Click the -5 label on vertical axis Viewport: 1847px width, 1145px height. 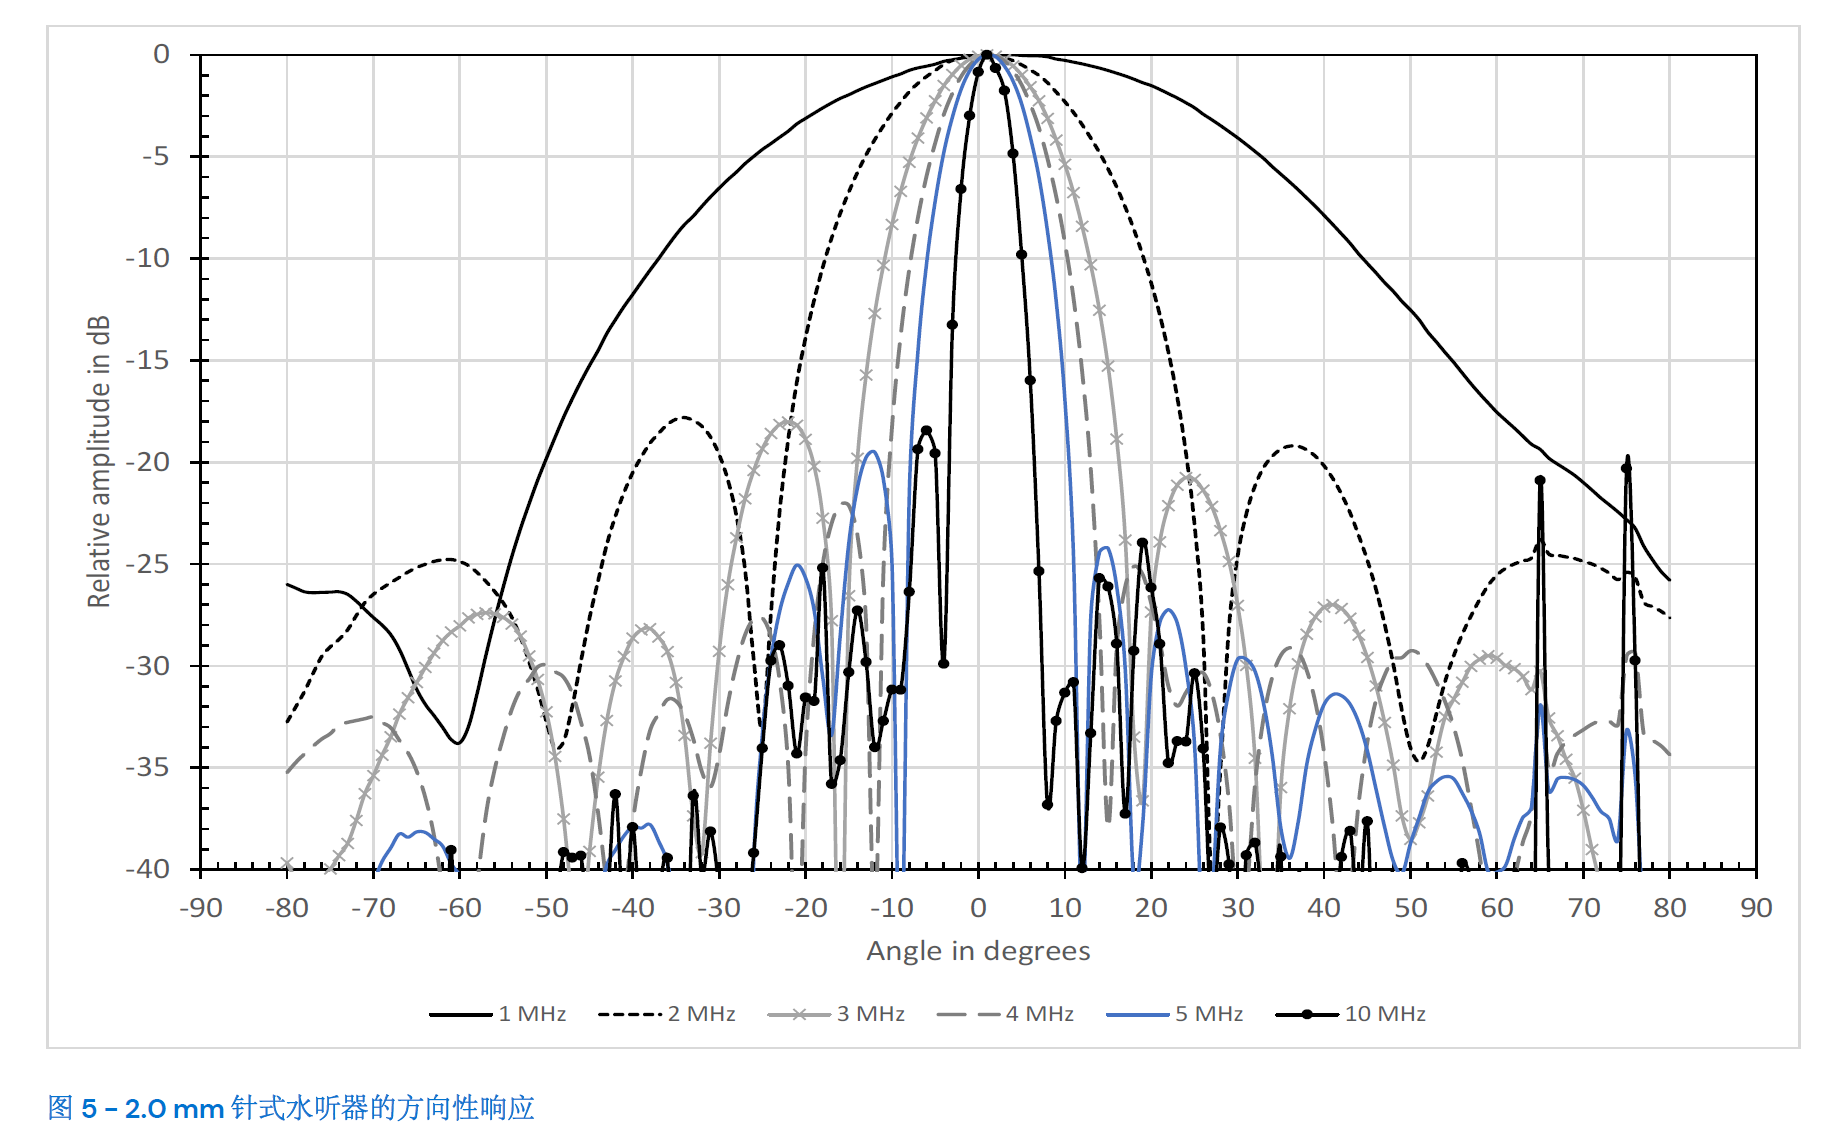(155, 156)
